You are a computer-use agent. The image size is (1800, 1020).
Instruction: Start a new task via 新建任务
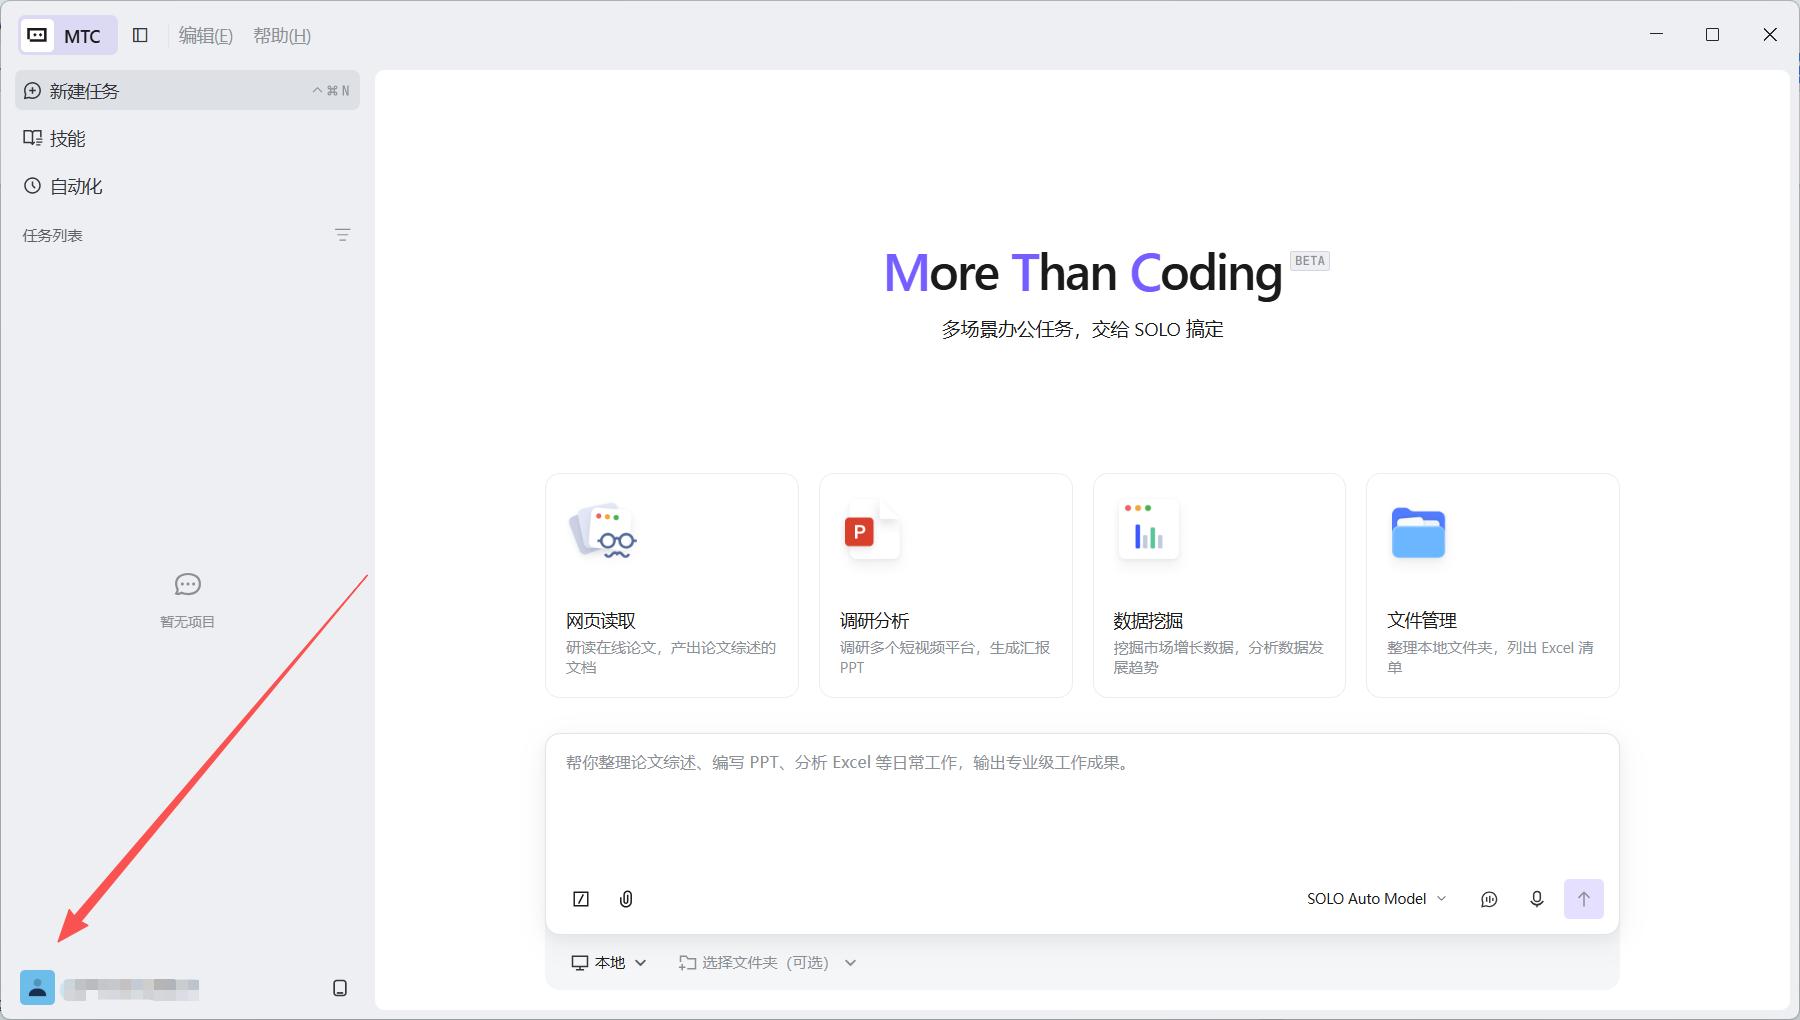[187, 91]
